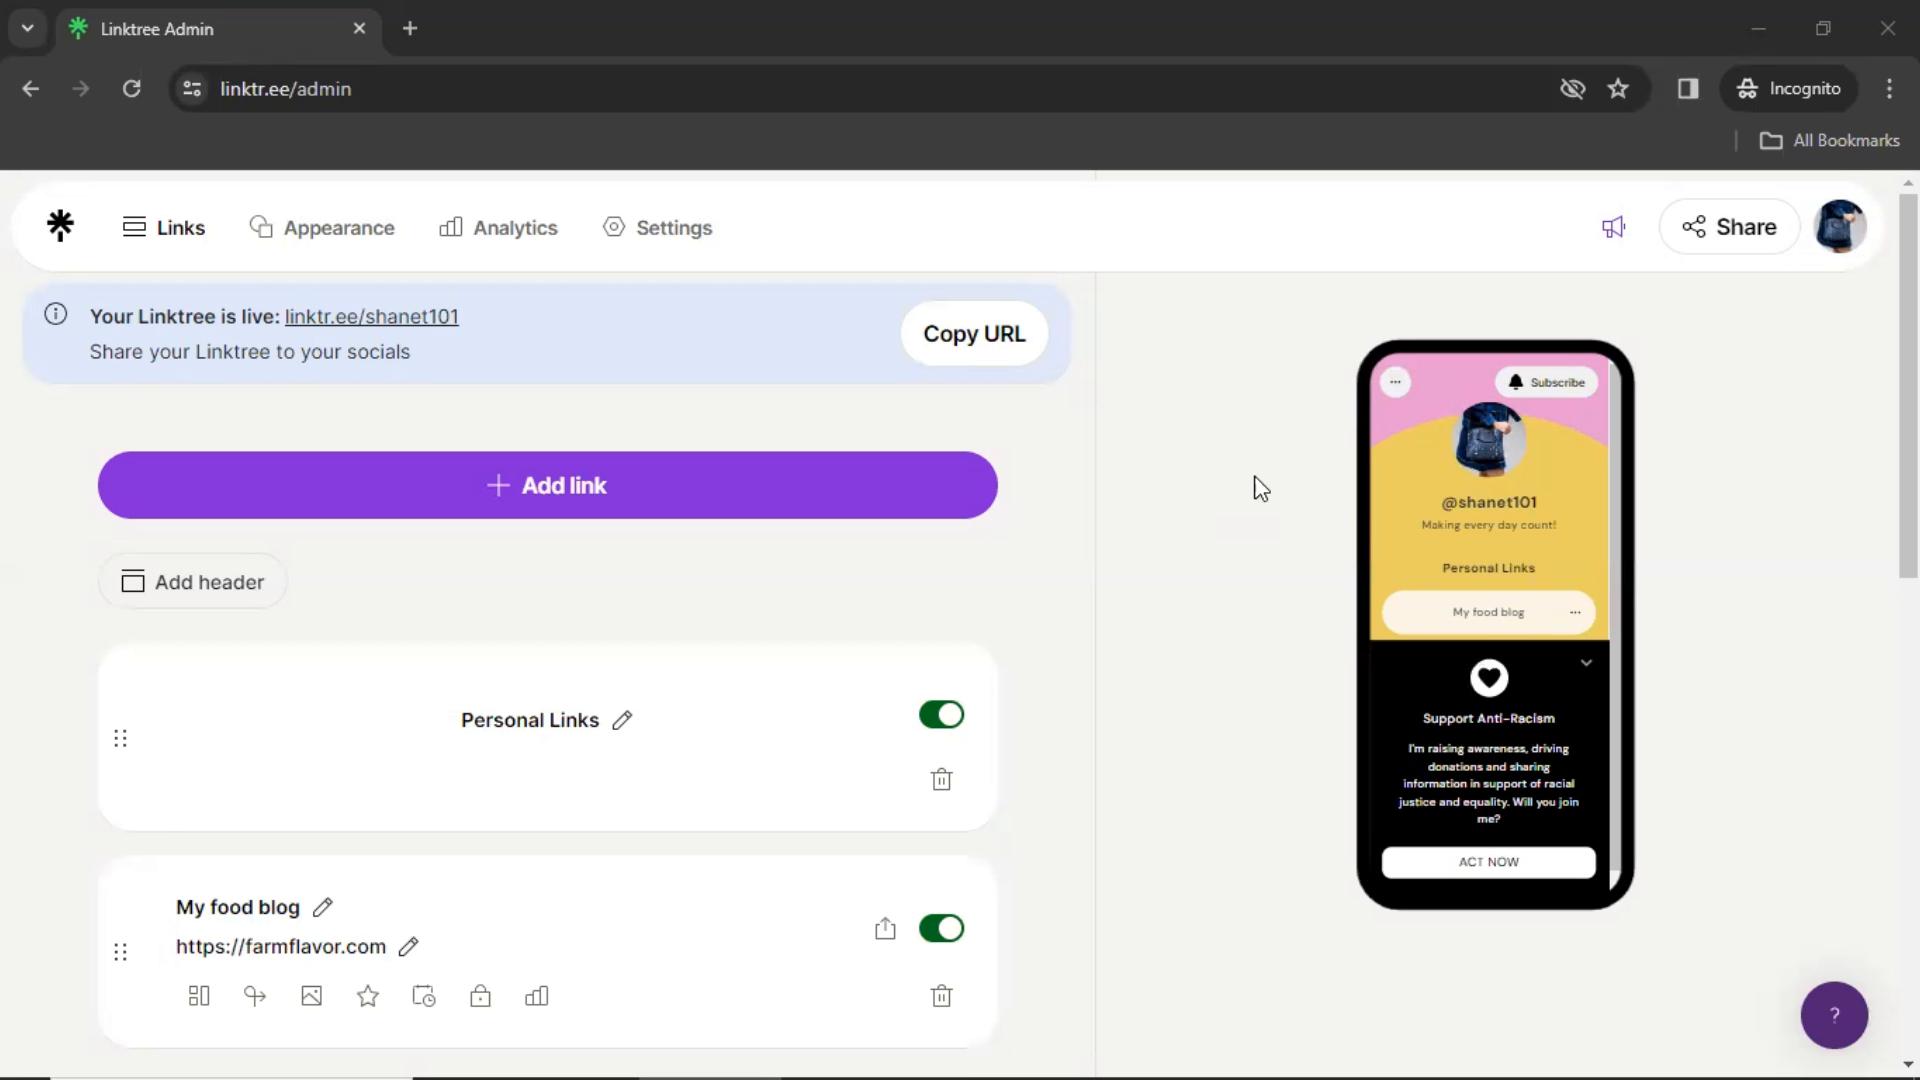Click the Add link purple button

[x=550, y=485]
